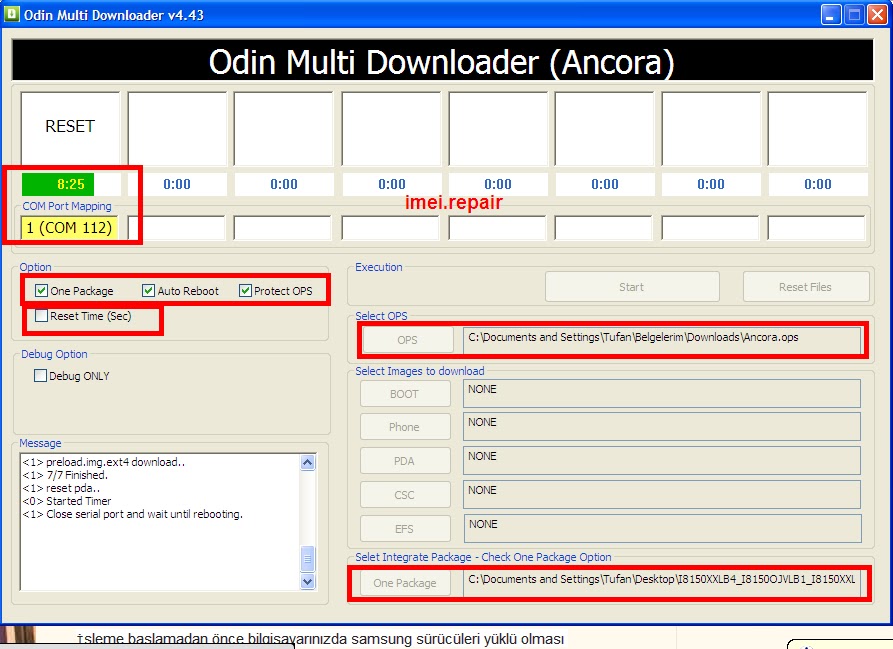Screen dimensions: 893x649
Task: Enable the Debug ONLY checkbox
Action: [40, 376]
